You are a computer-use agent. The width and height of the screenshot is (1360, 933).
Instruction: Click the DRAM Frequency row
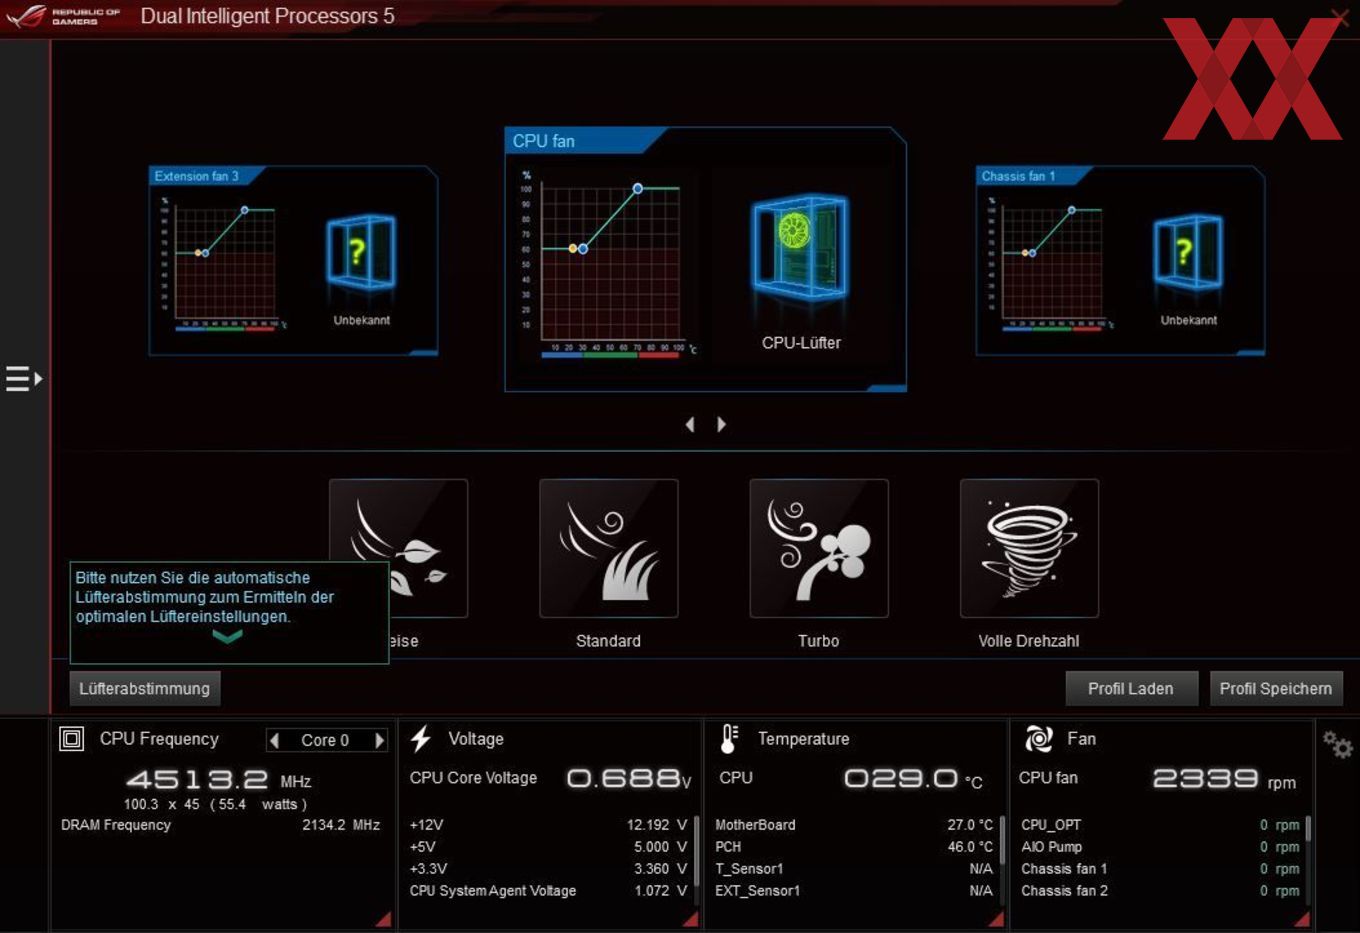(221, 825)
